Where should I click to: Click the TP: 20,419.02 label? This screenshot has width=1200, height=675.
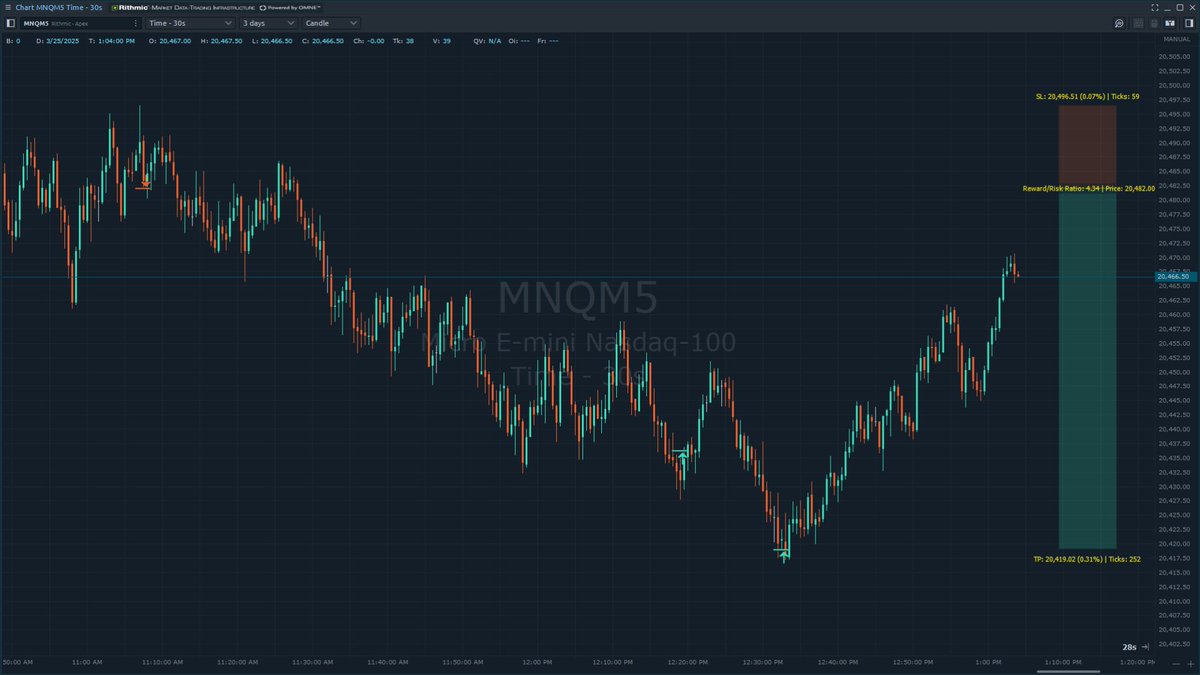tap(1087, 559)
